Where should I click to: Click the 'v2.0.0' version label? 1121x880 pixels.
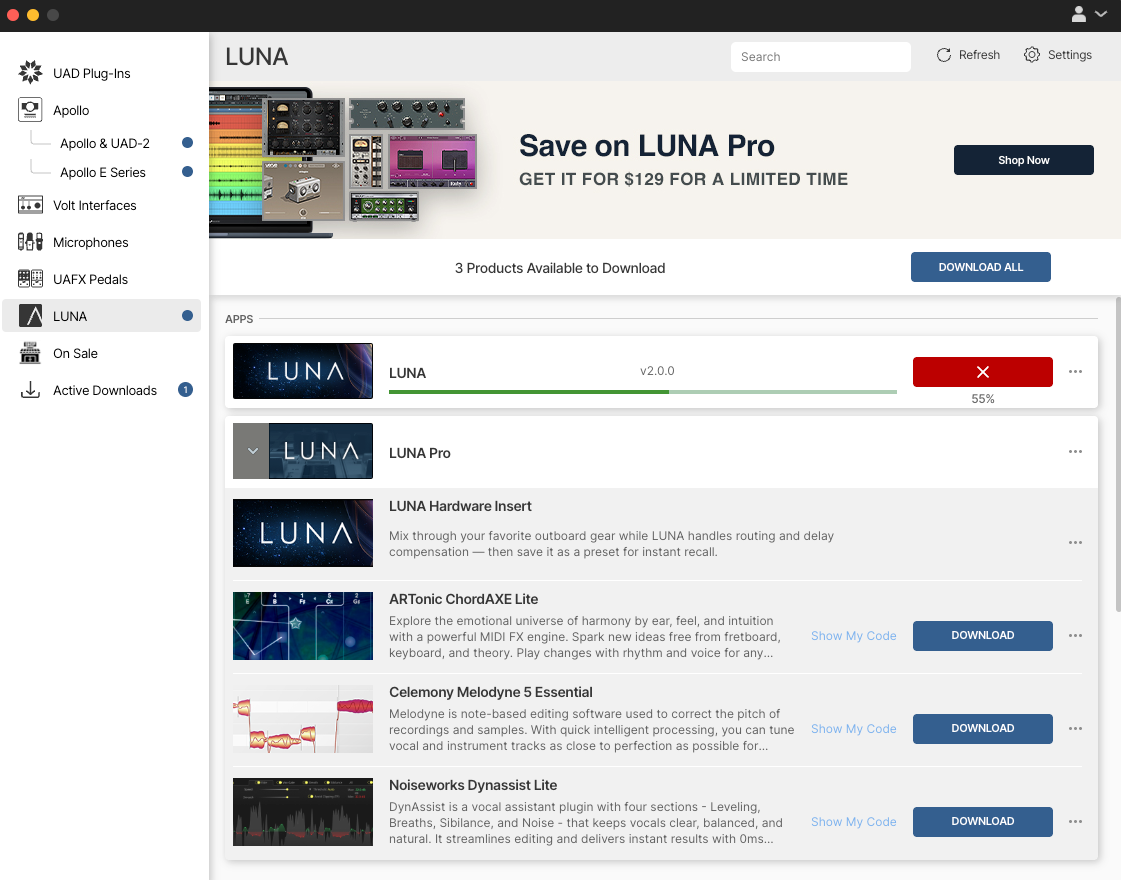[657, 371]
